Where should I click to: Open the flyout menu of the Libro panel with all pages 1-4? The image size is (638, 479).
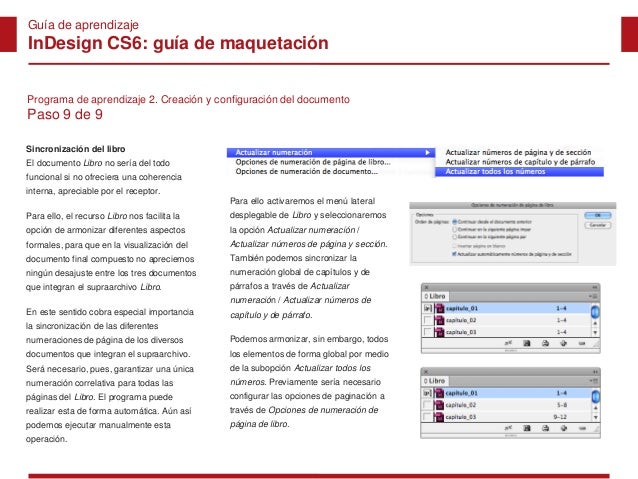tap(593, 297)
